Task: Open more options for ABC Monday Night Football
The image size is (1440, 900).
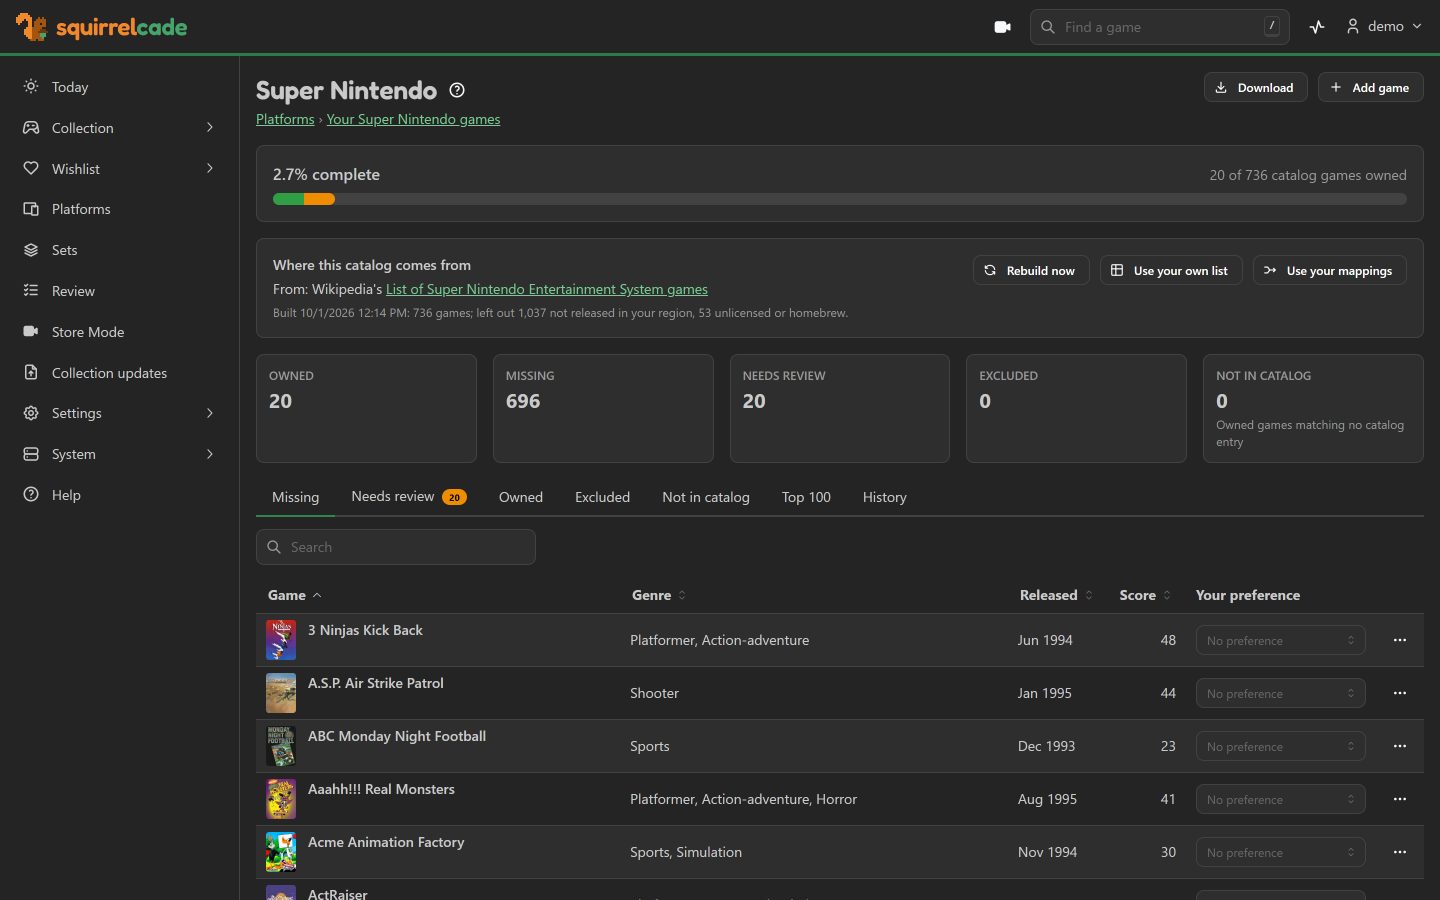Action: pyautogui.click(x=1400, y=746)
